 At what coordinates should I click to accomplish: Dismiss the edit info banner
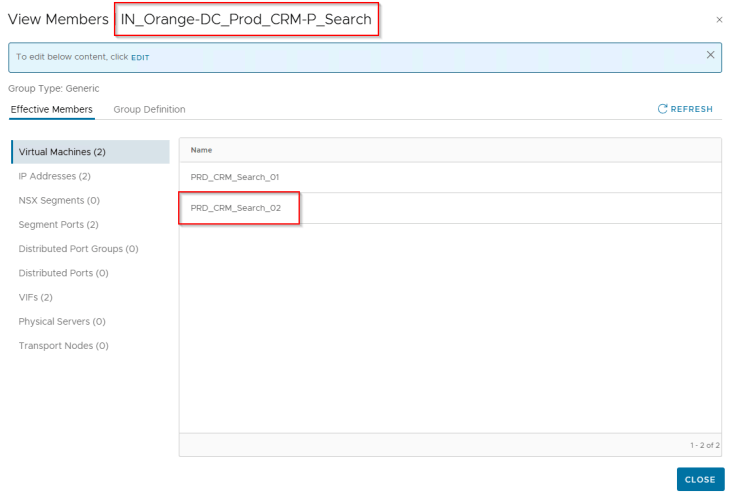pyautogui.click(x=710, y=55)
